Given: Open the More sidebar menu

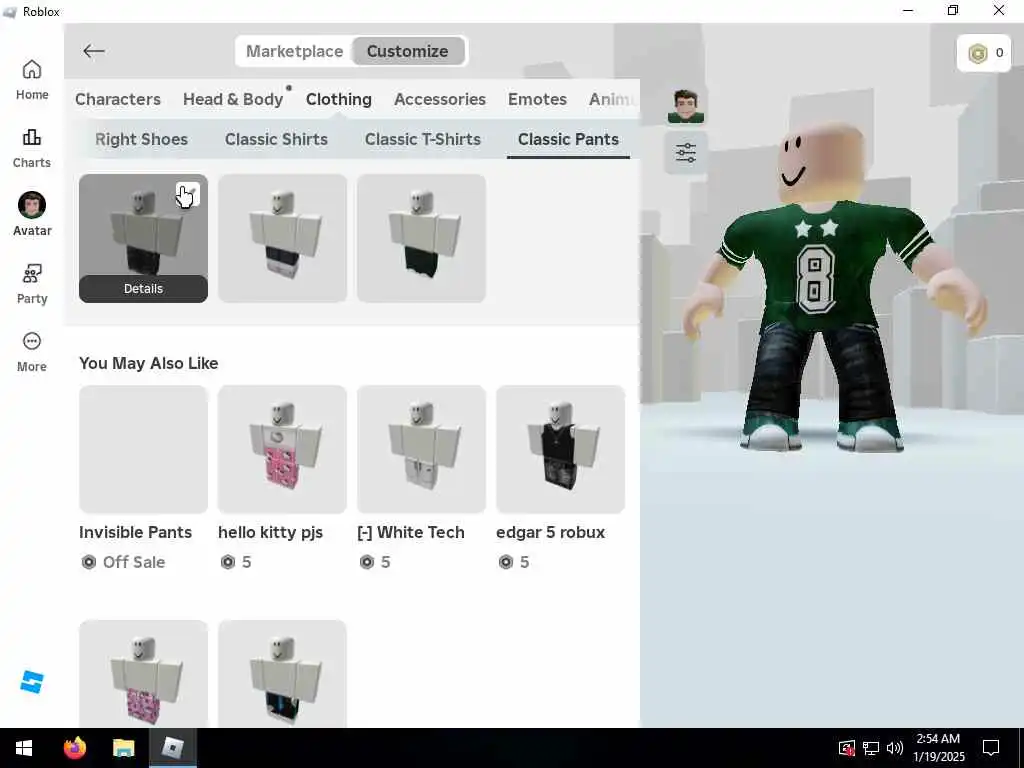Looking at the screenshot, I should click(31, 352).
